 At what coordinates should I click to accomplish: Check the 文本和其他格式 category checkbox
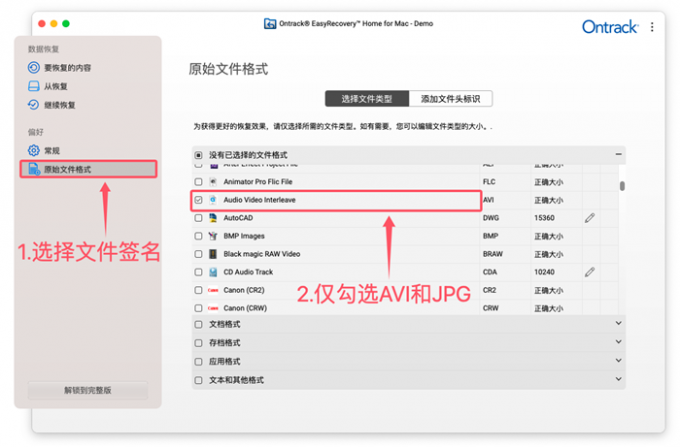click(198, 380)
